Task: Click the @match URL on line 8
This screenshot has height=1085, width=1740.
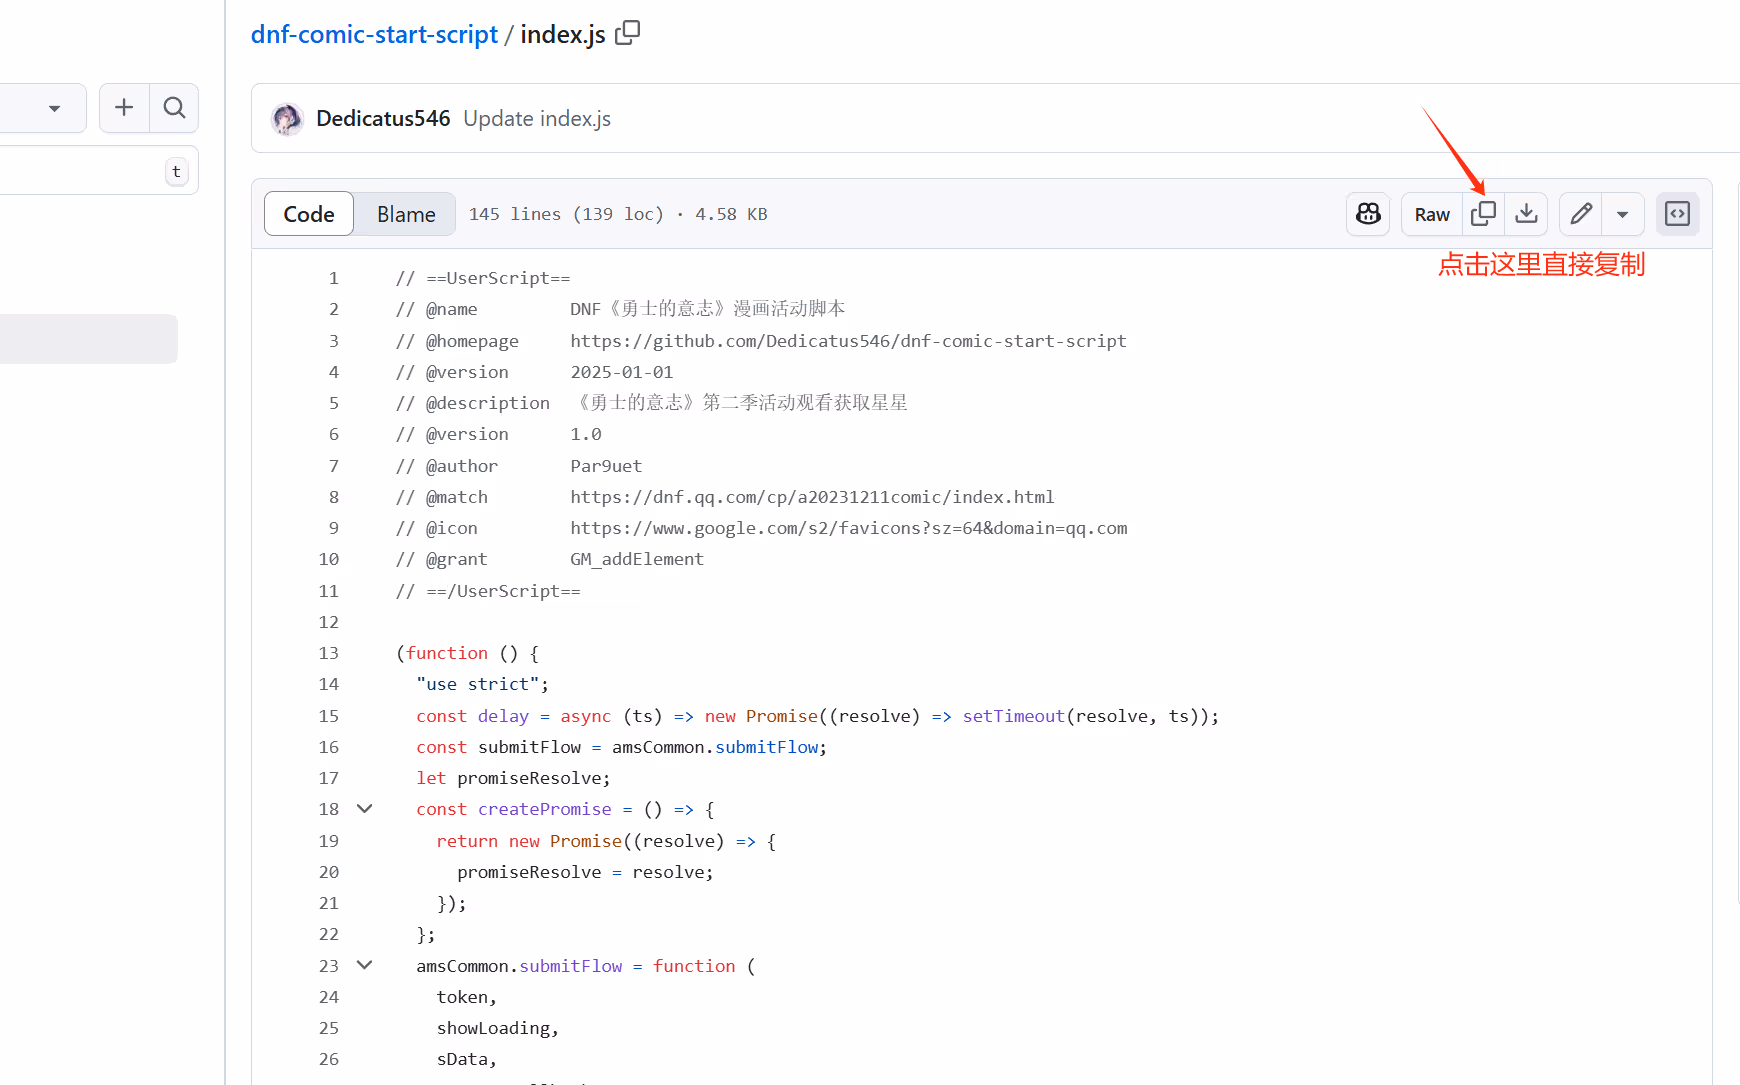Action: pyautogui.click(x=812, y=497)
